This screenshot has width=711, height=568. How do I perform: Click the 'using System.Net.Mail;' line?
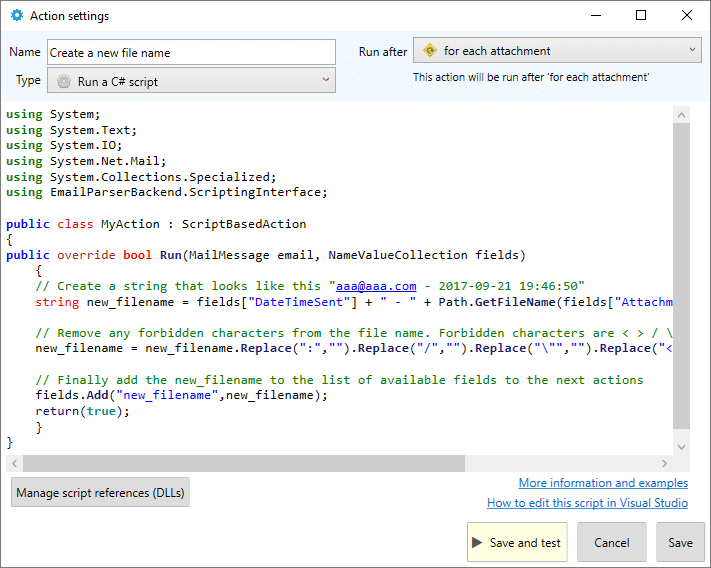(86, 161)
